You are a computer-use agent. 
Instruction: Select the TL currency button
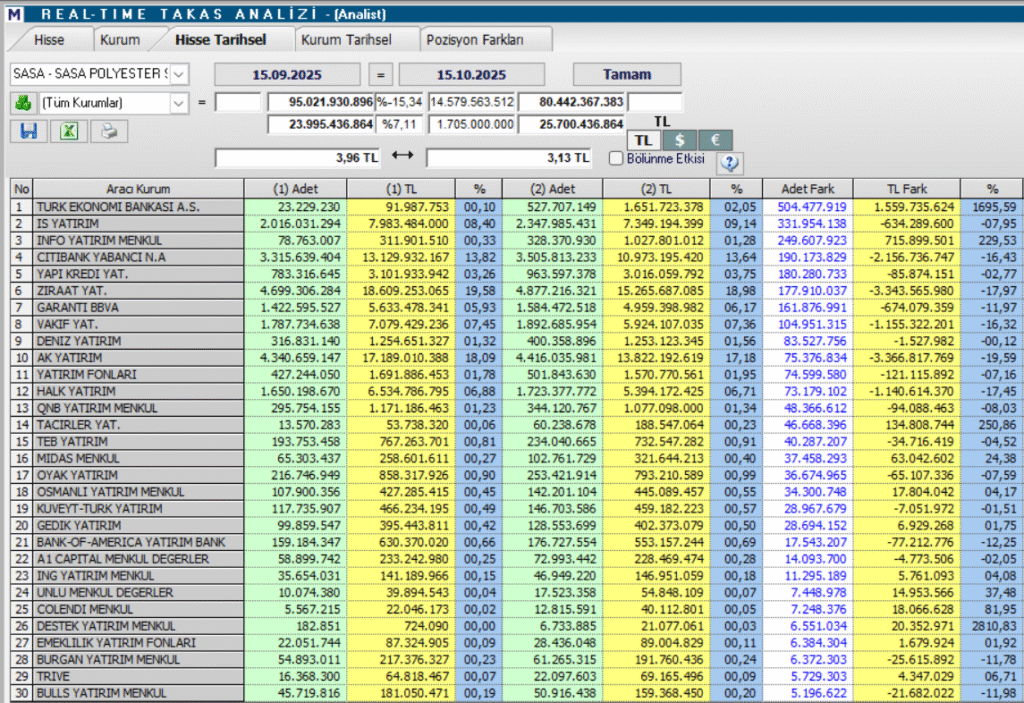click(x=644, y=140)
